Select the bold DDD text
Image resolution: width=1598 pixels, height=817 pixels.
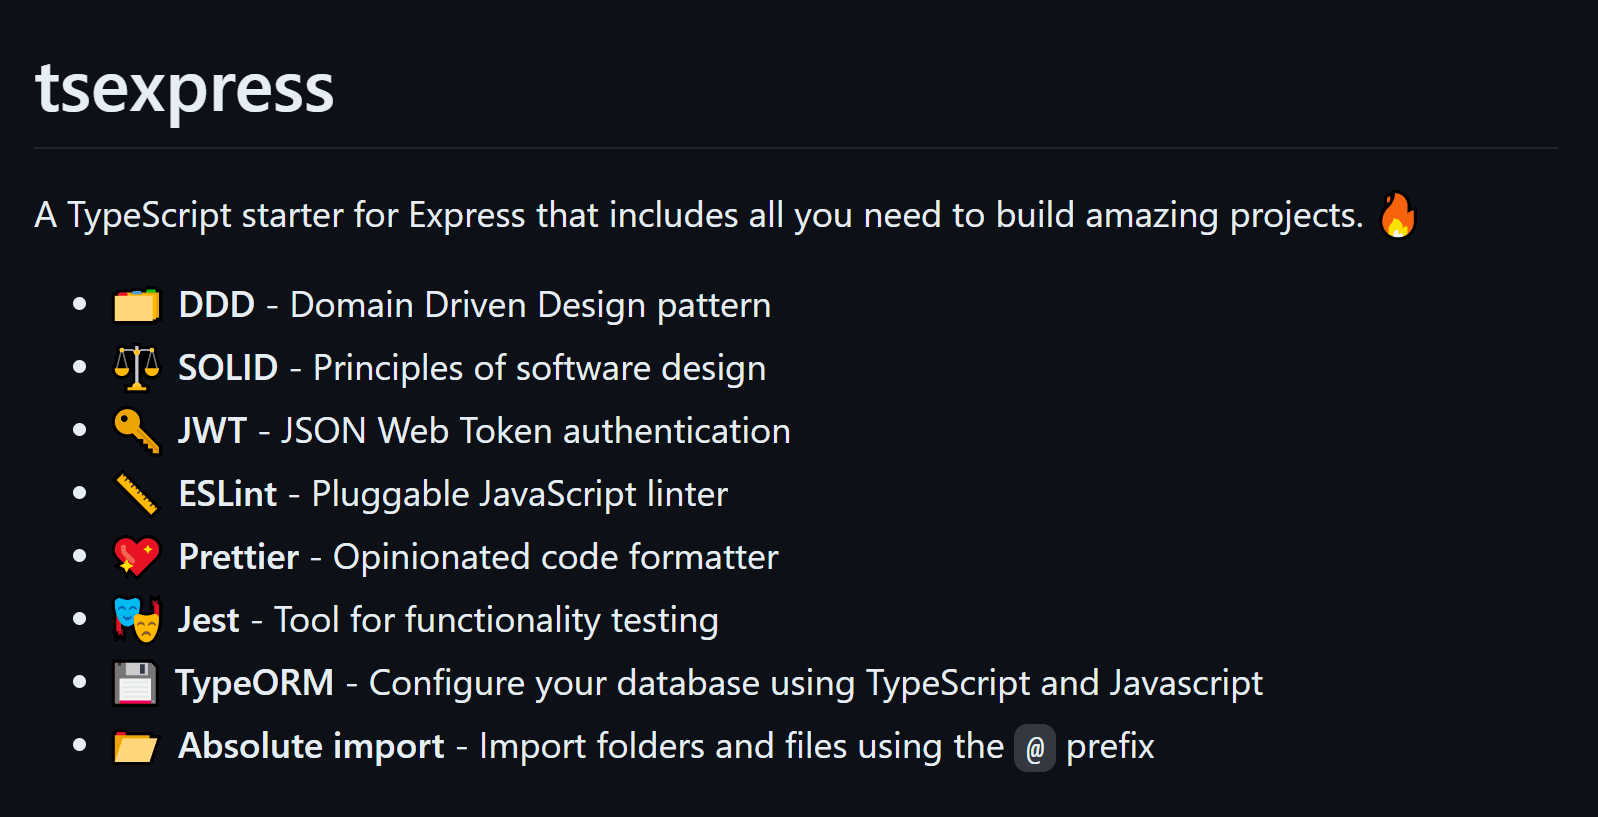(x=216, y=305)
